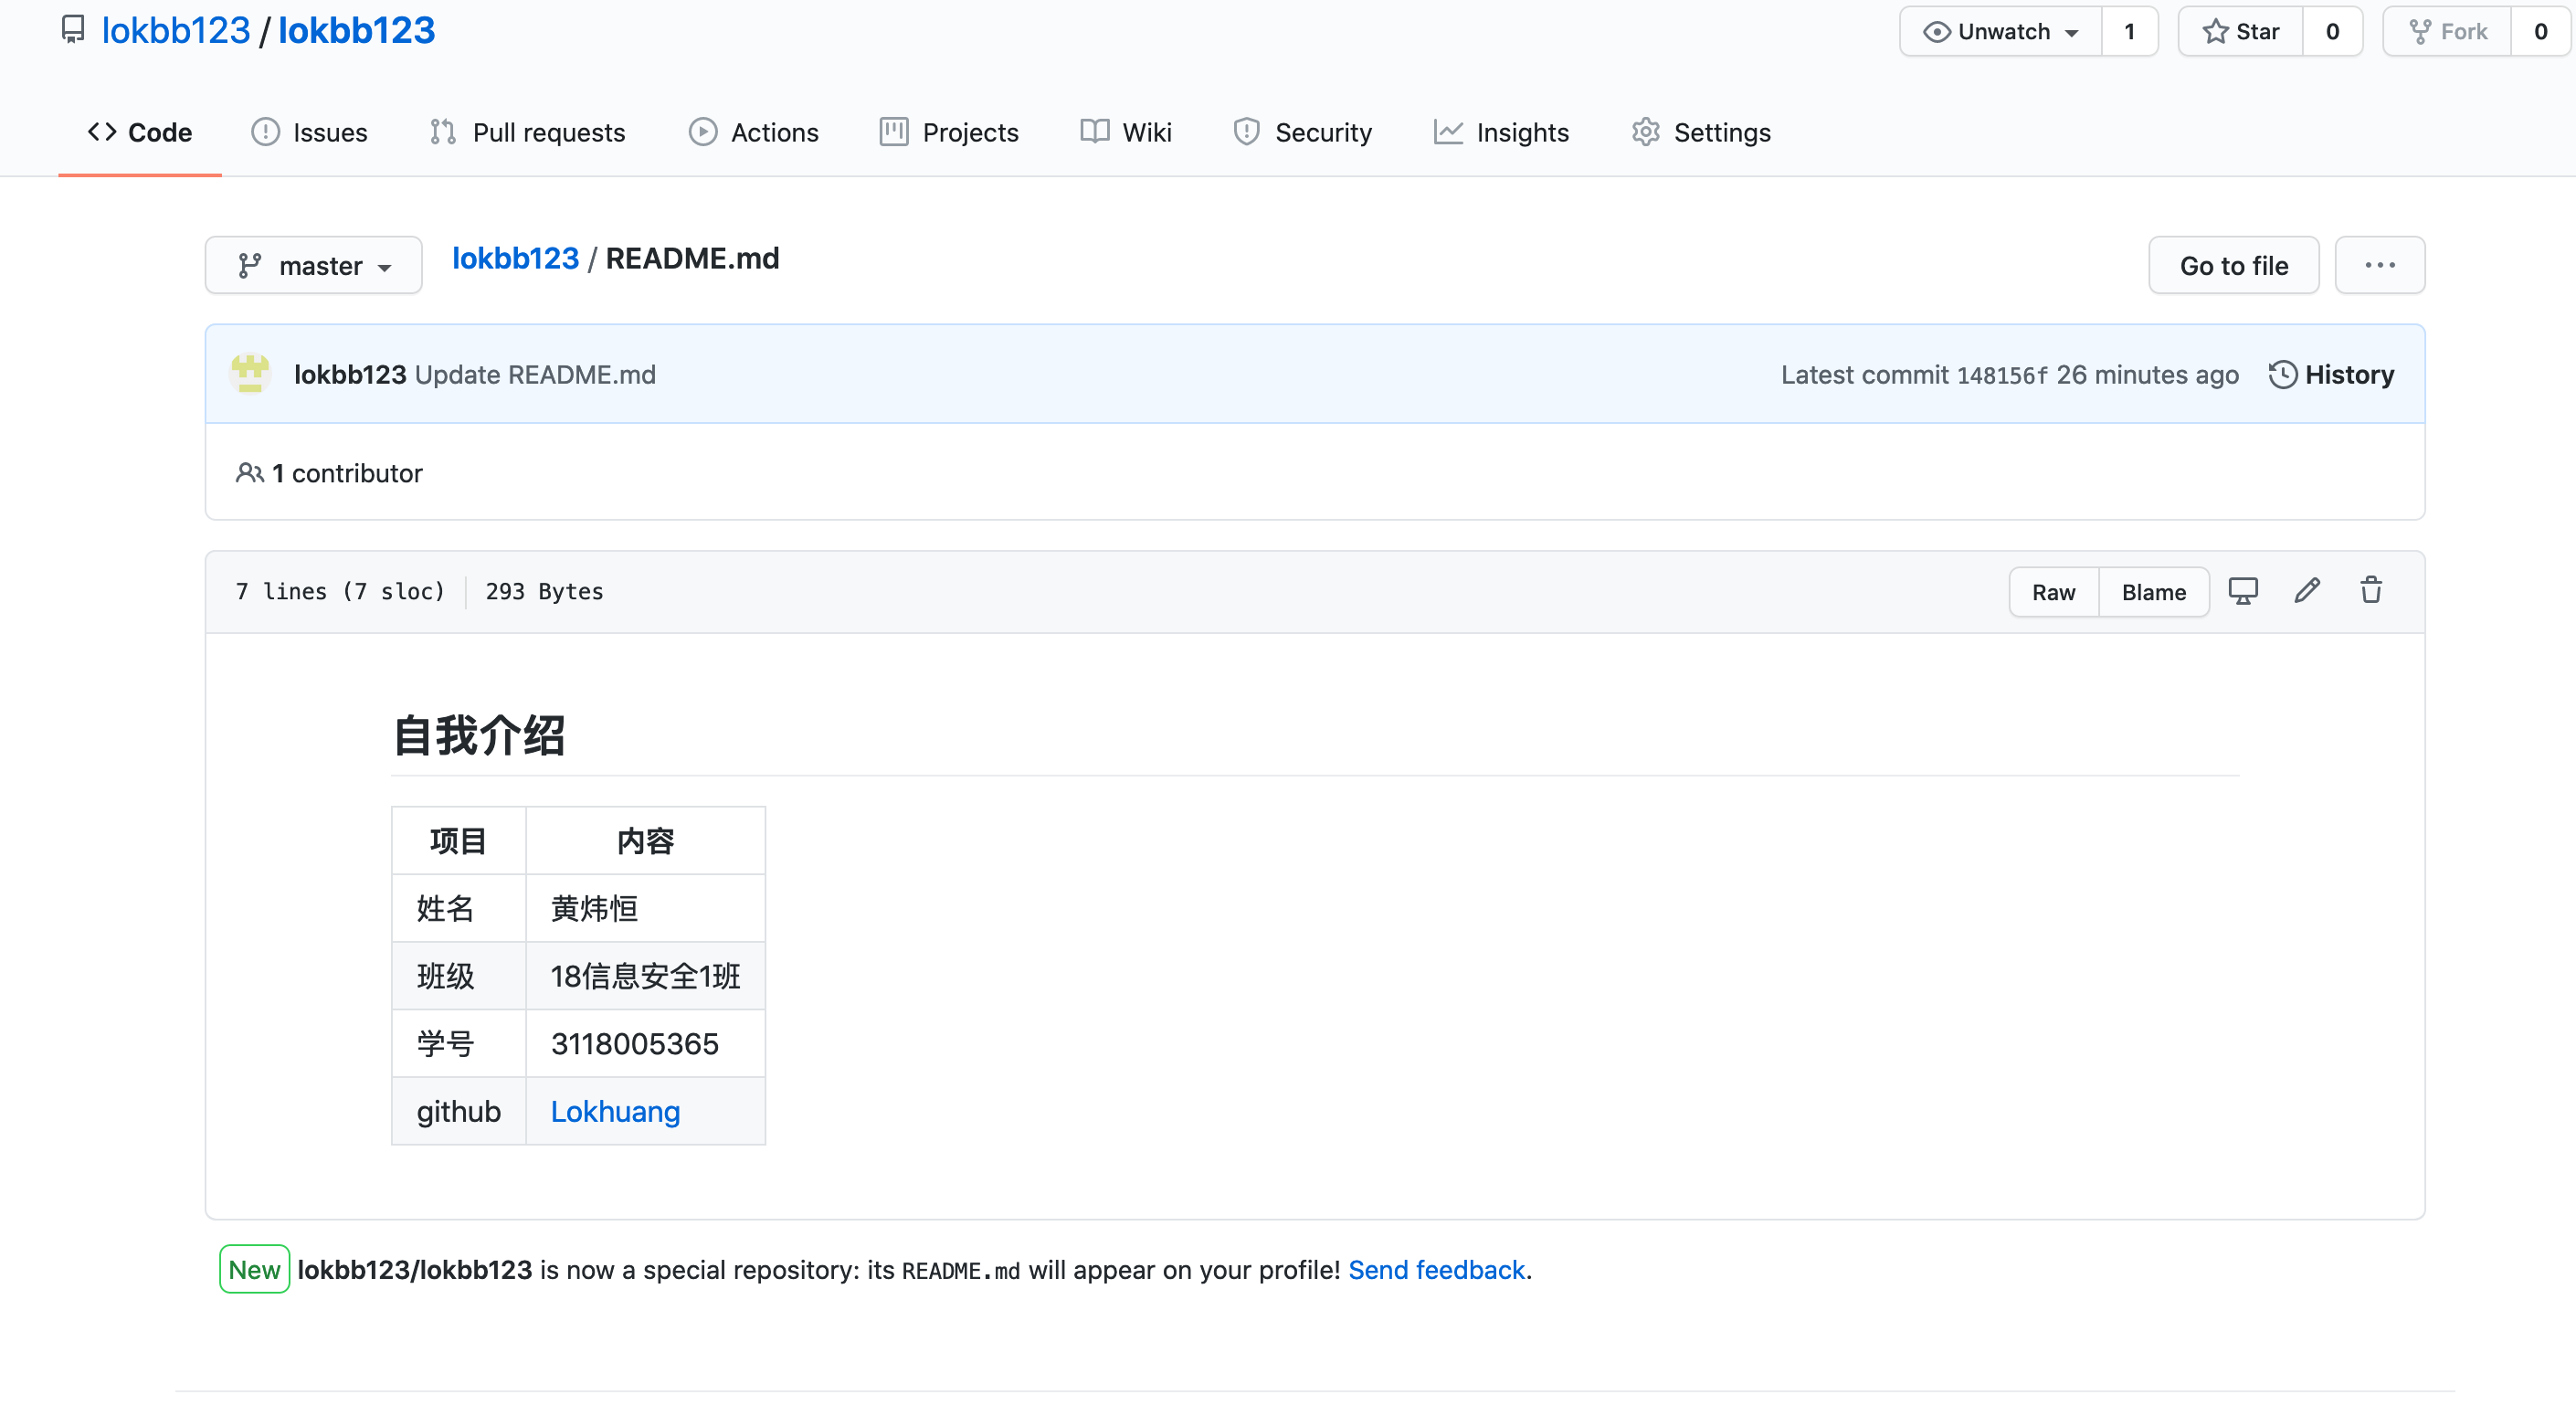Expand the master branch selector

pos(313,266)
